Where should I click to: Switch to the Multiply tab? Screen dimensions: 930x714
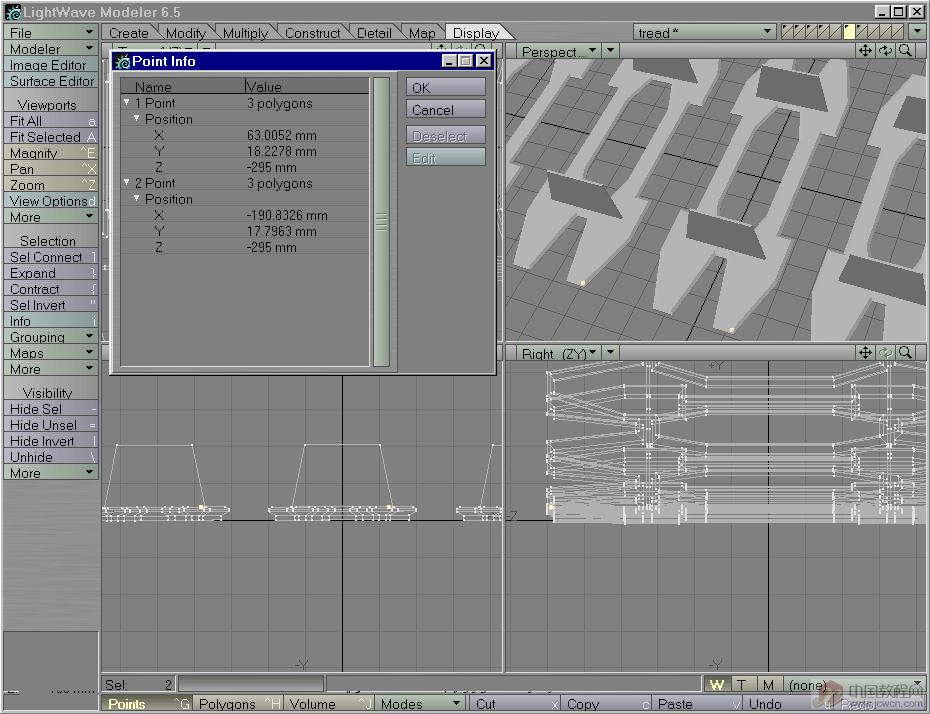(245, 33)
